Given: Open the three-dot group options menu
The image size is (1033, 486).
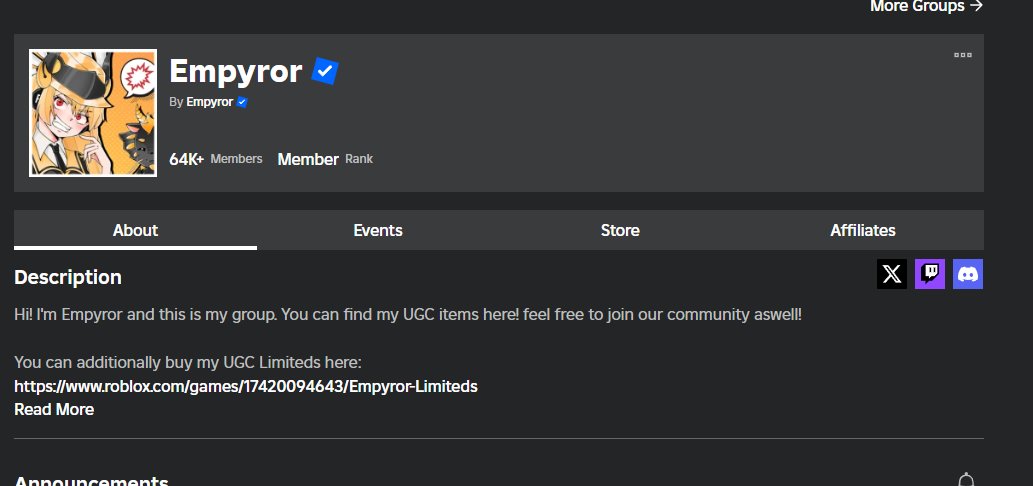Looking at the screenshot, I should [x=963, y=55].
